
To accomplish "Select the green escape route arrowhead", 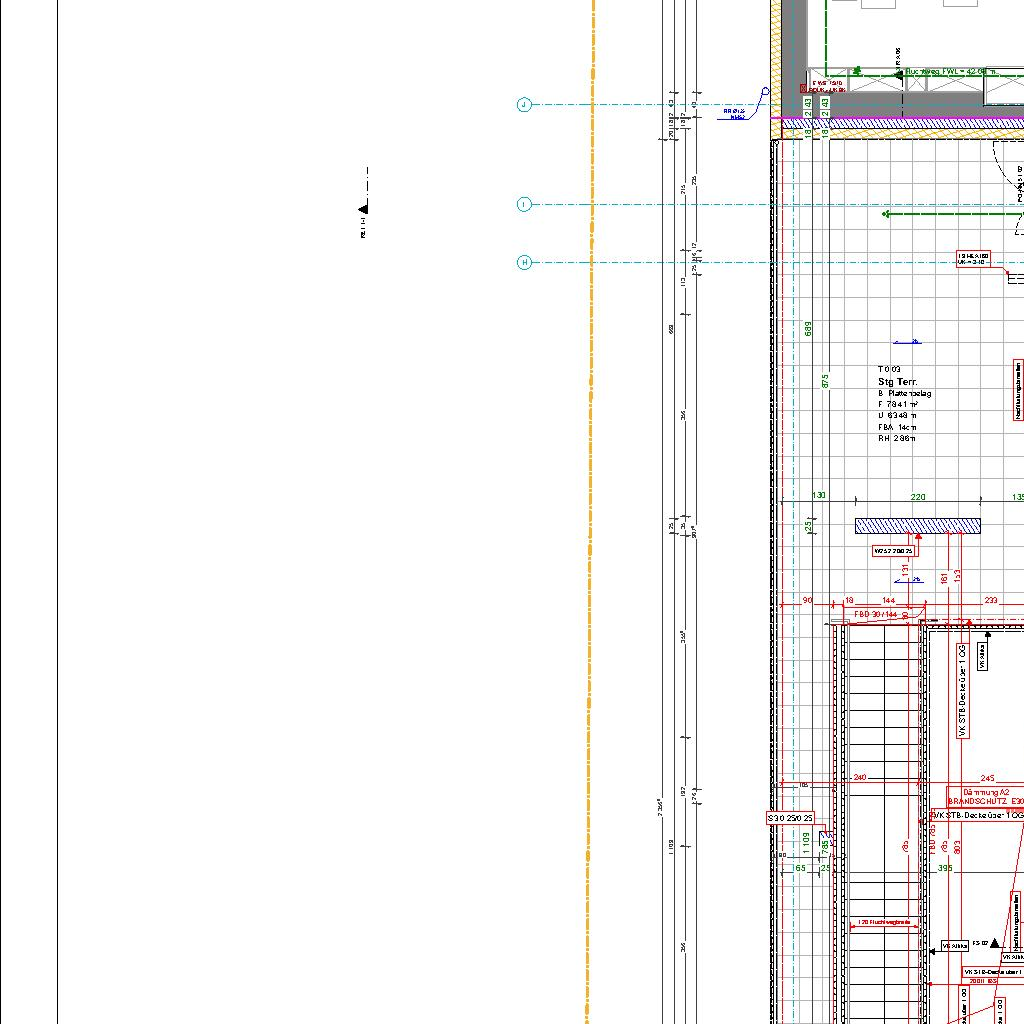I will [886, 214].
